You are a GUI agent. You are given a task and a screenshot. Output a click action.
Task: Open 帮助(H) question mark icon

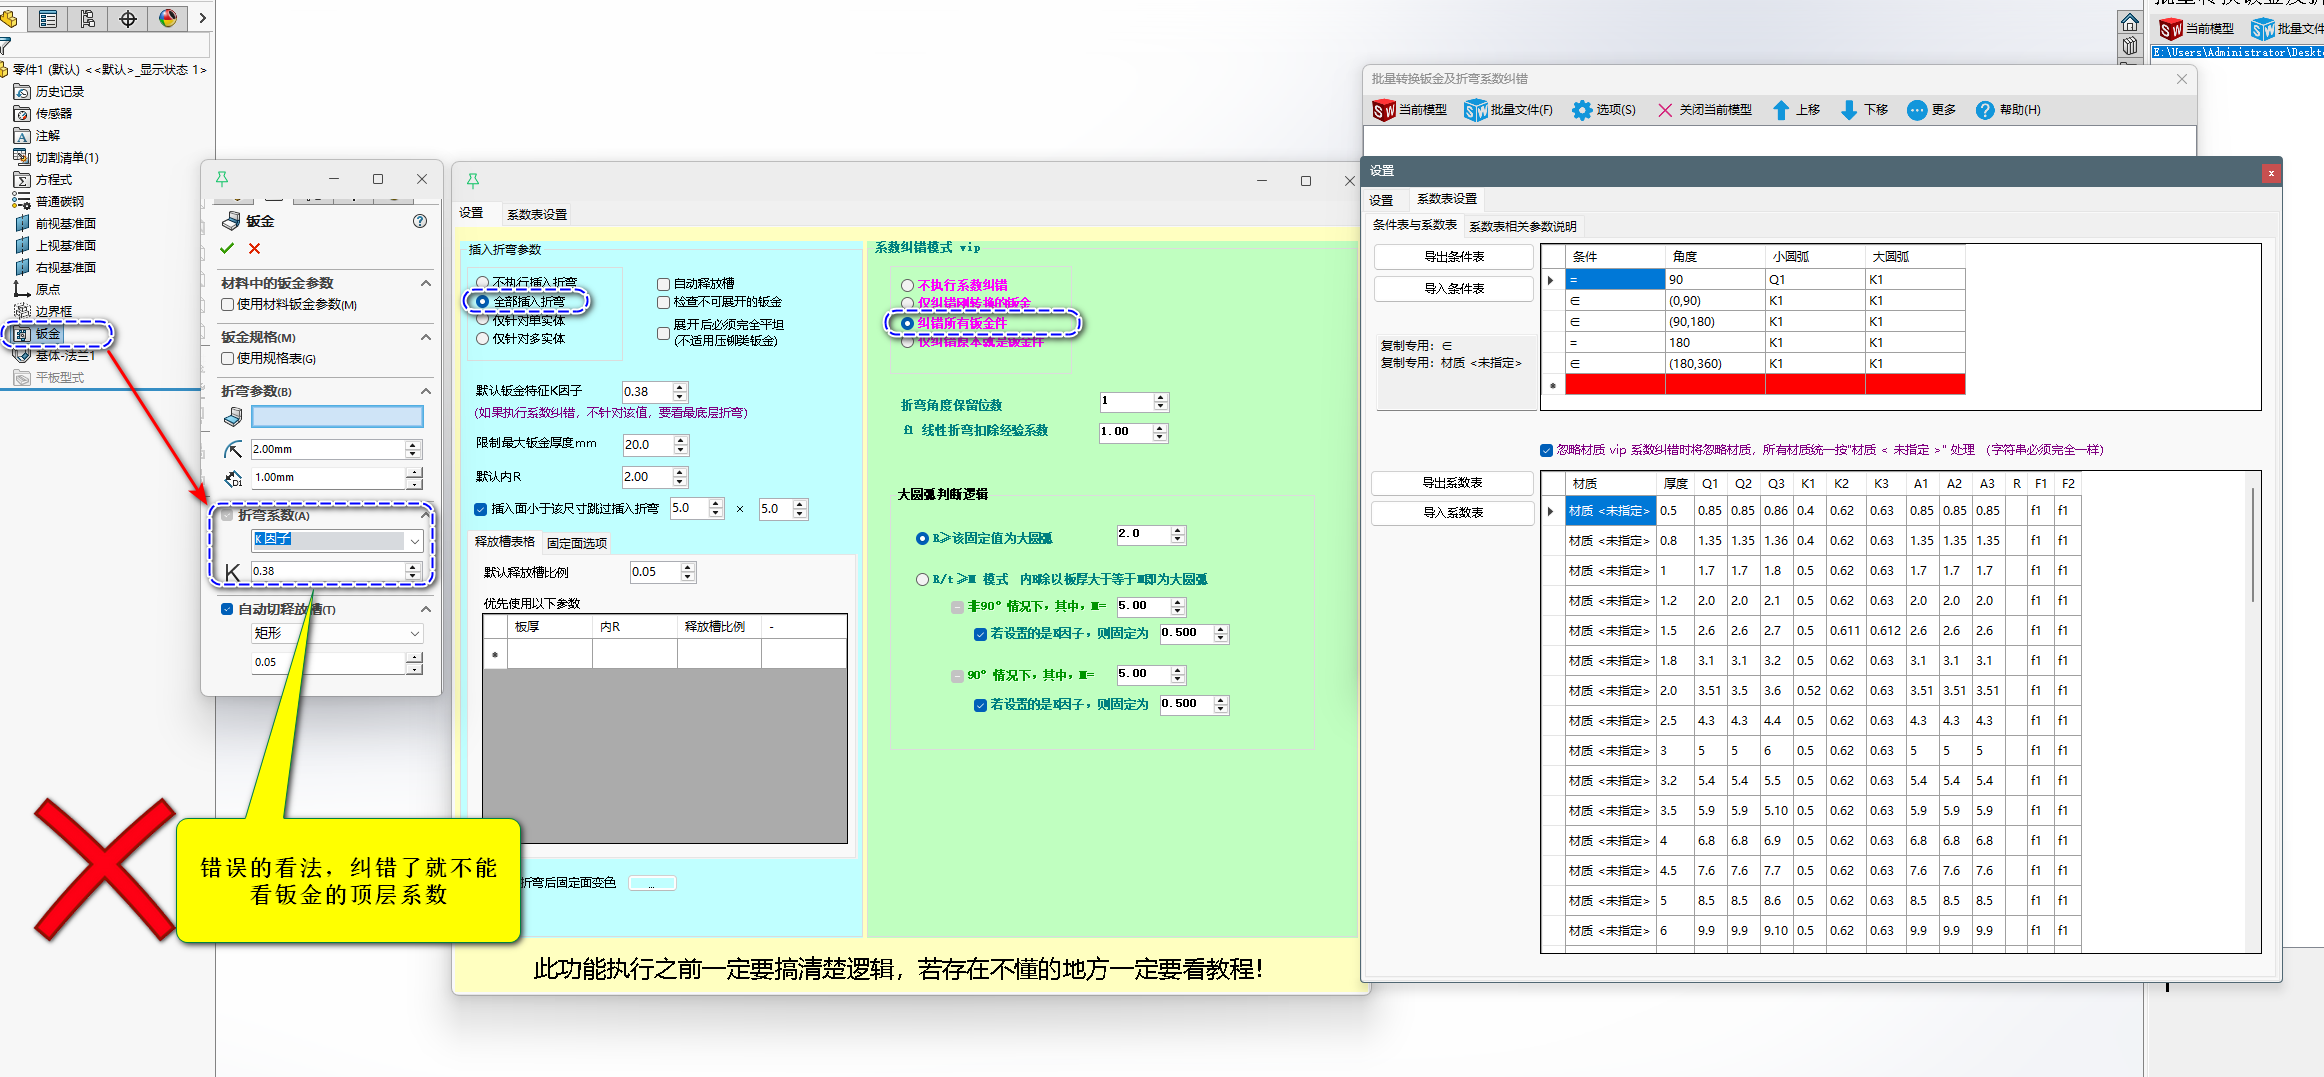point(1984,110)
